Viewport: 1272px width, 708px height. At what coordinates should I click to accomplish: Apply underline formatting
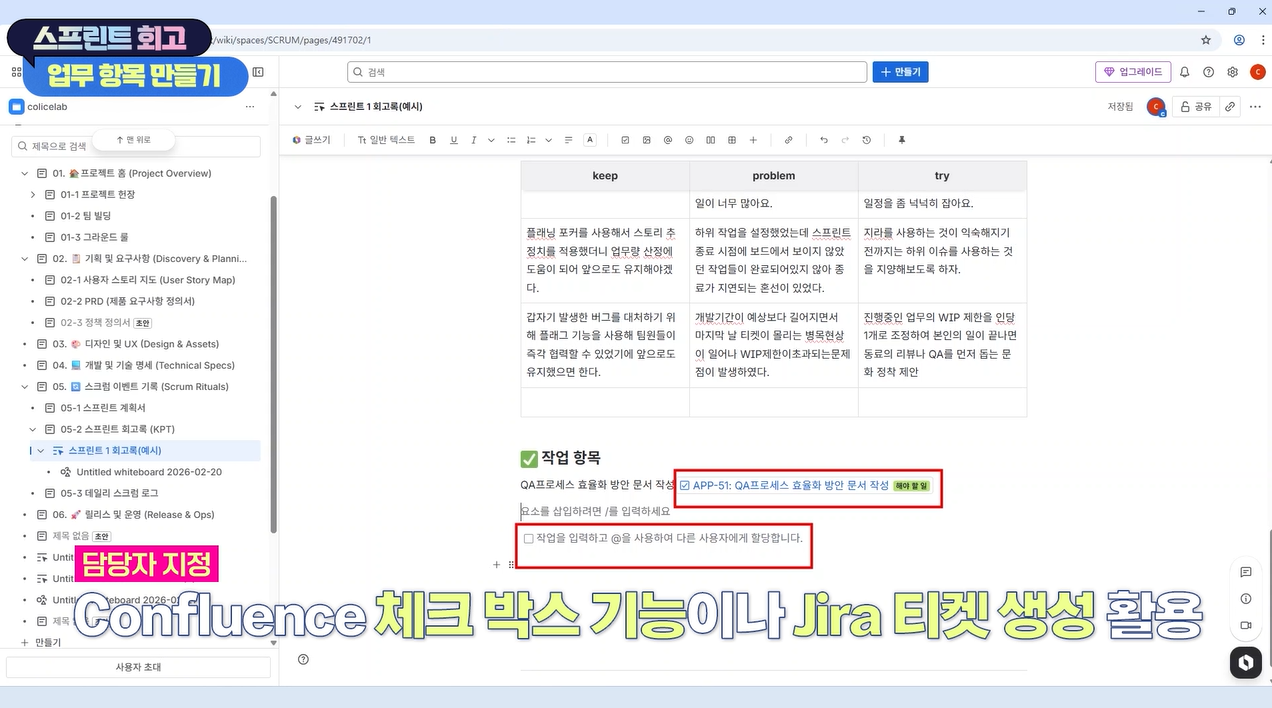click(x=454, y=140)
